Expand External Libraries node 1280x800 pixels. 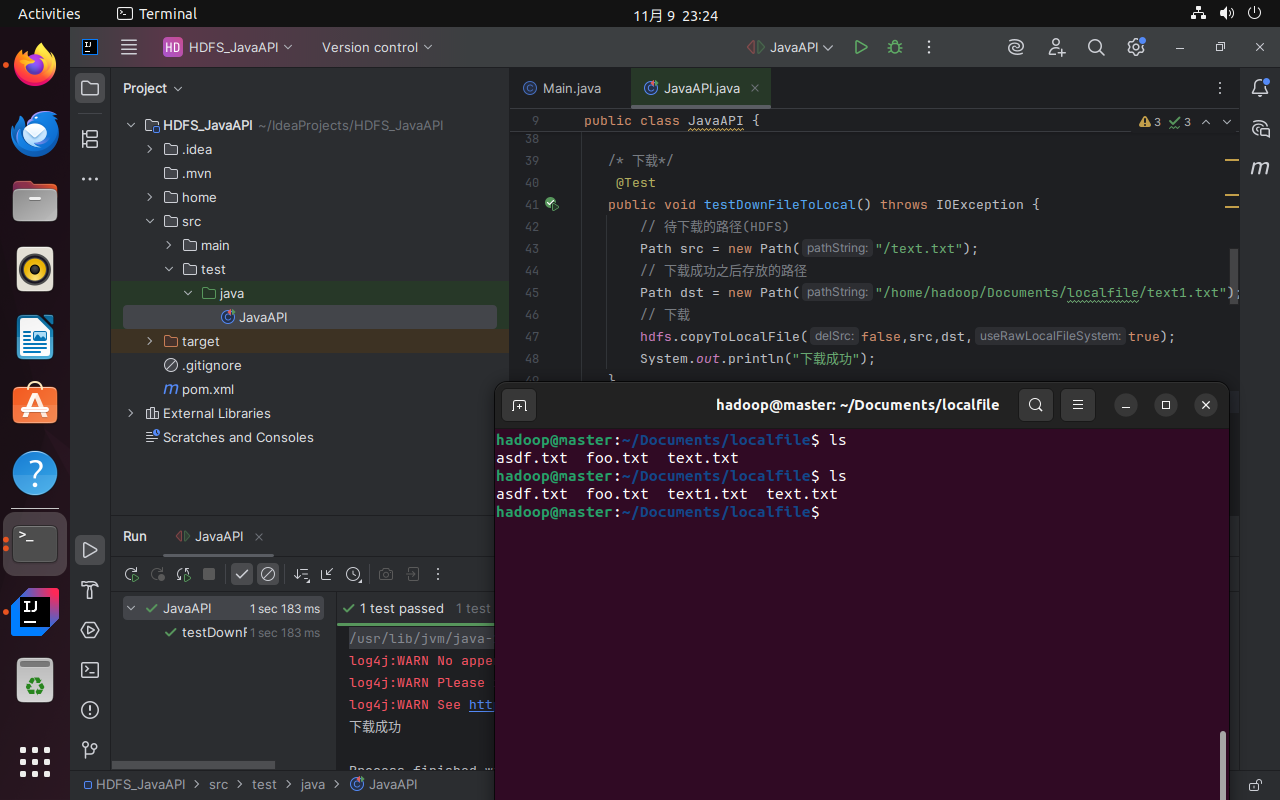coord(131,413)
